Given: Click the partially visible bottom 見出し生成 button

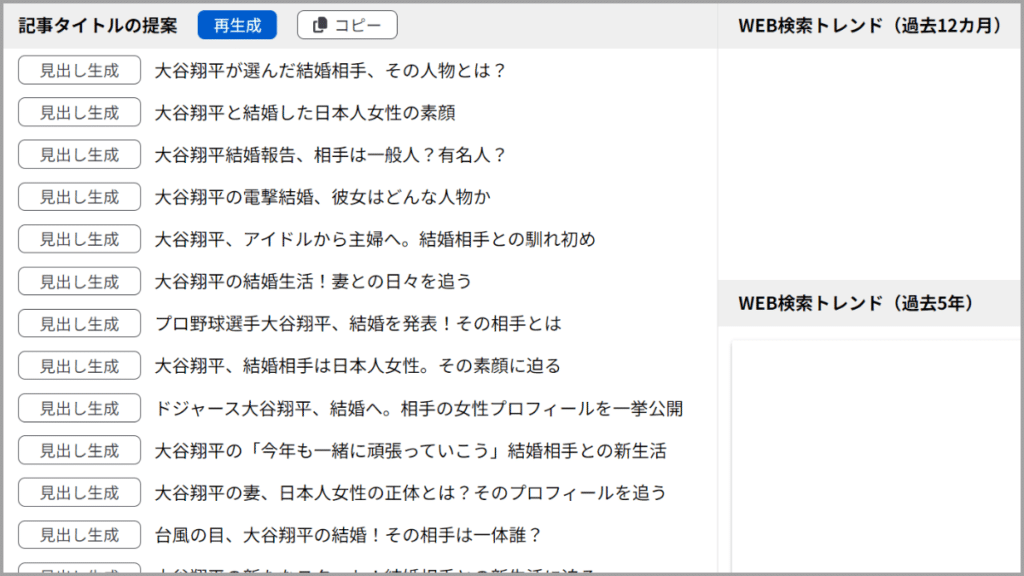Looking at the screenshot, I should (x=79, y=570).
